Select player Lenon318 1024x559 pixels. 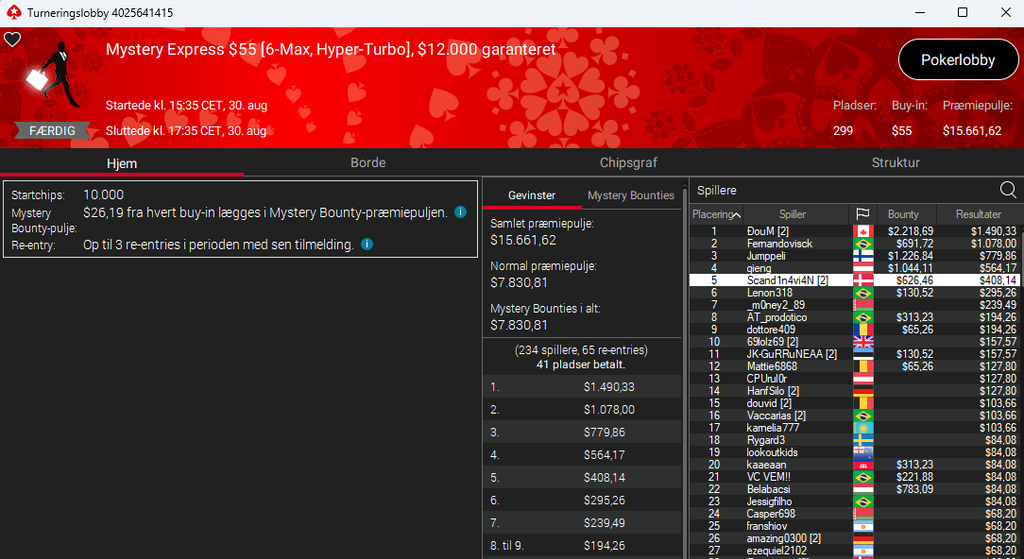click(x=769, y=293)
